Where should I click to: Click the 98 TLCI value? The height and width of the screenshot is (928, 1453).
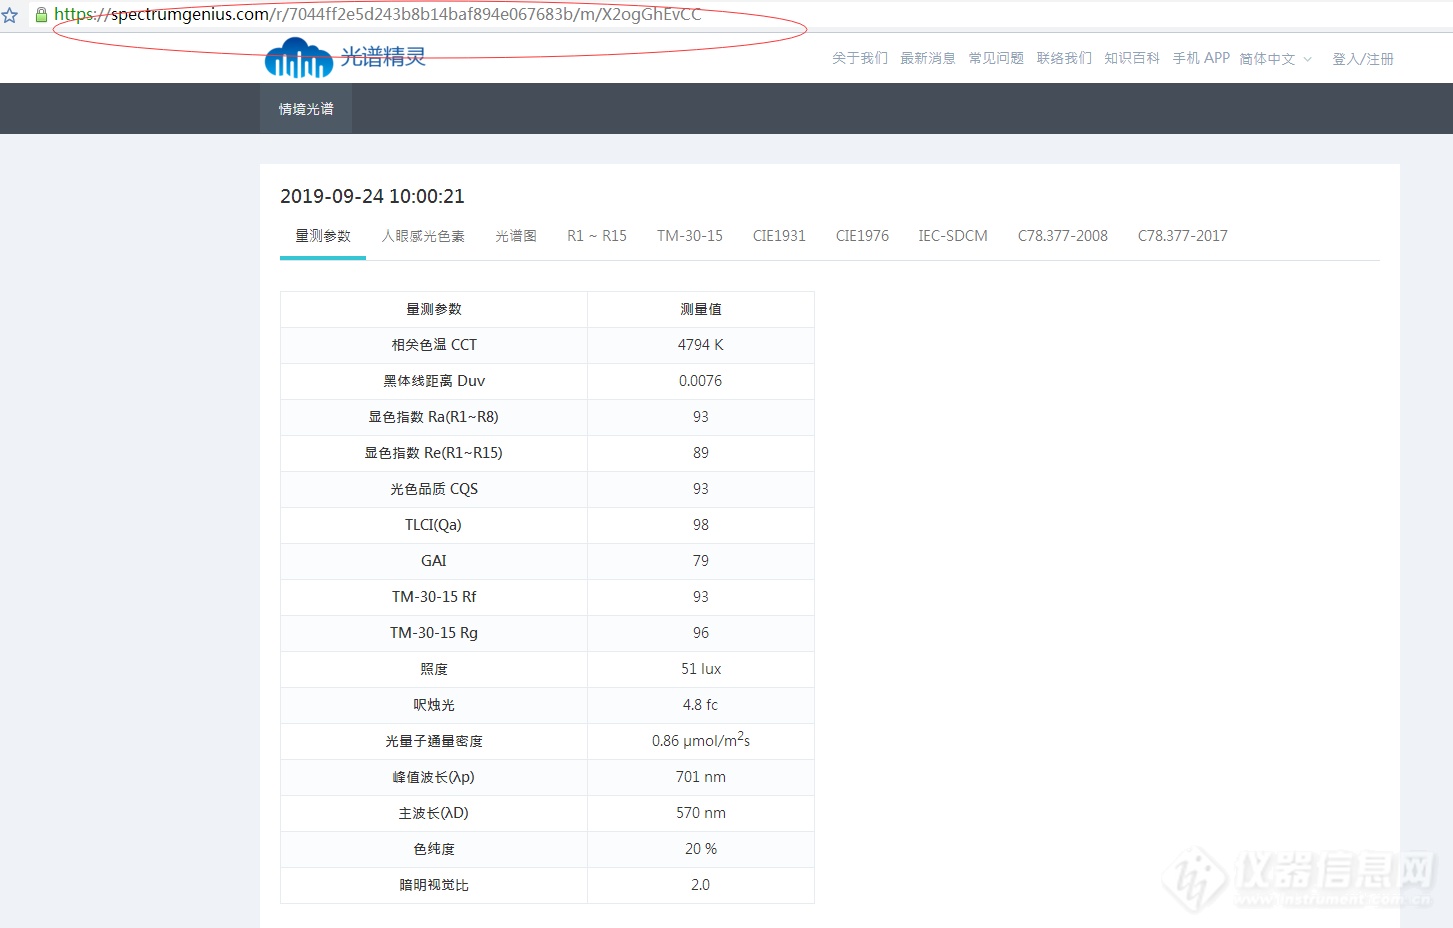(701, 525)
